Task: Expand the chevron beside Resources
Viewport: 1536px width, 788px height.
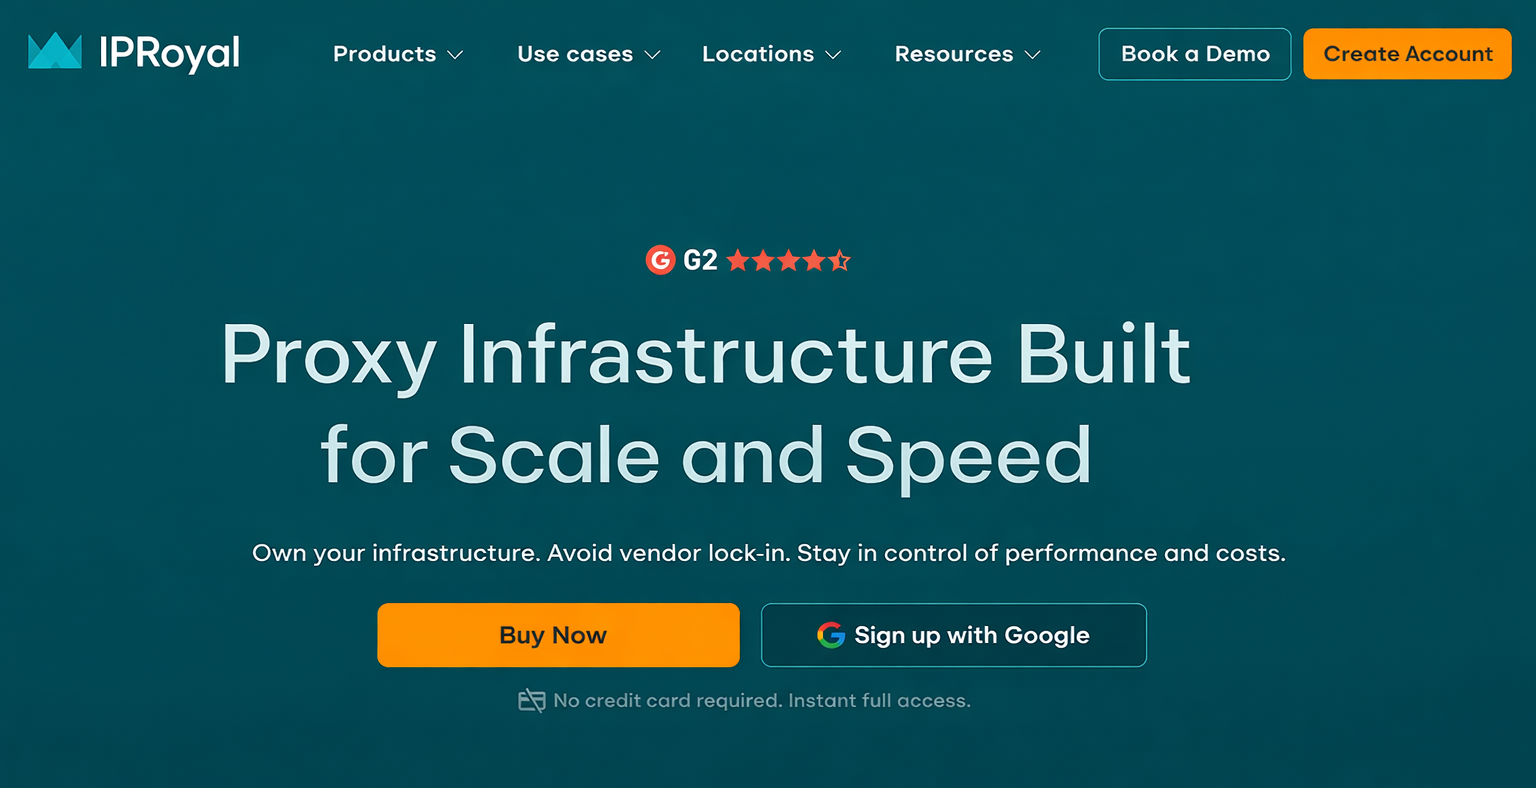Action: tap(1033, 55)
